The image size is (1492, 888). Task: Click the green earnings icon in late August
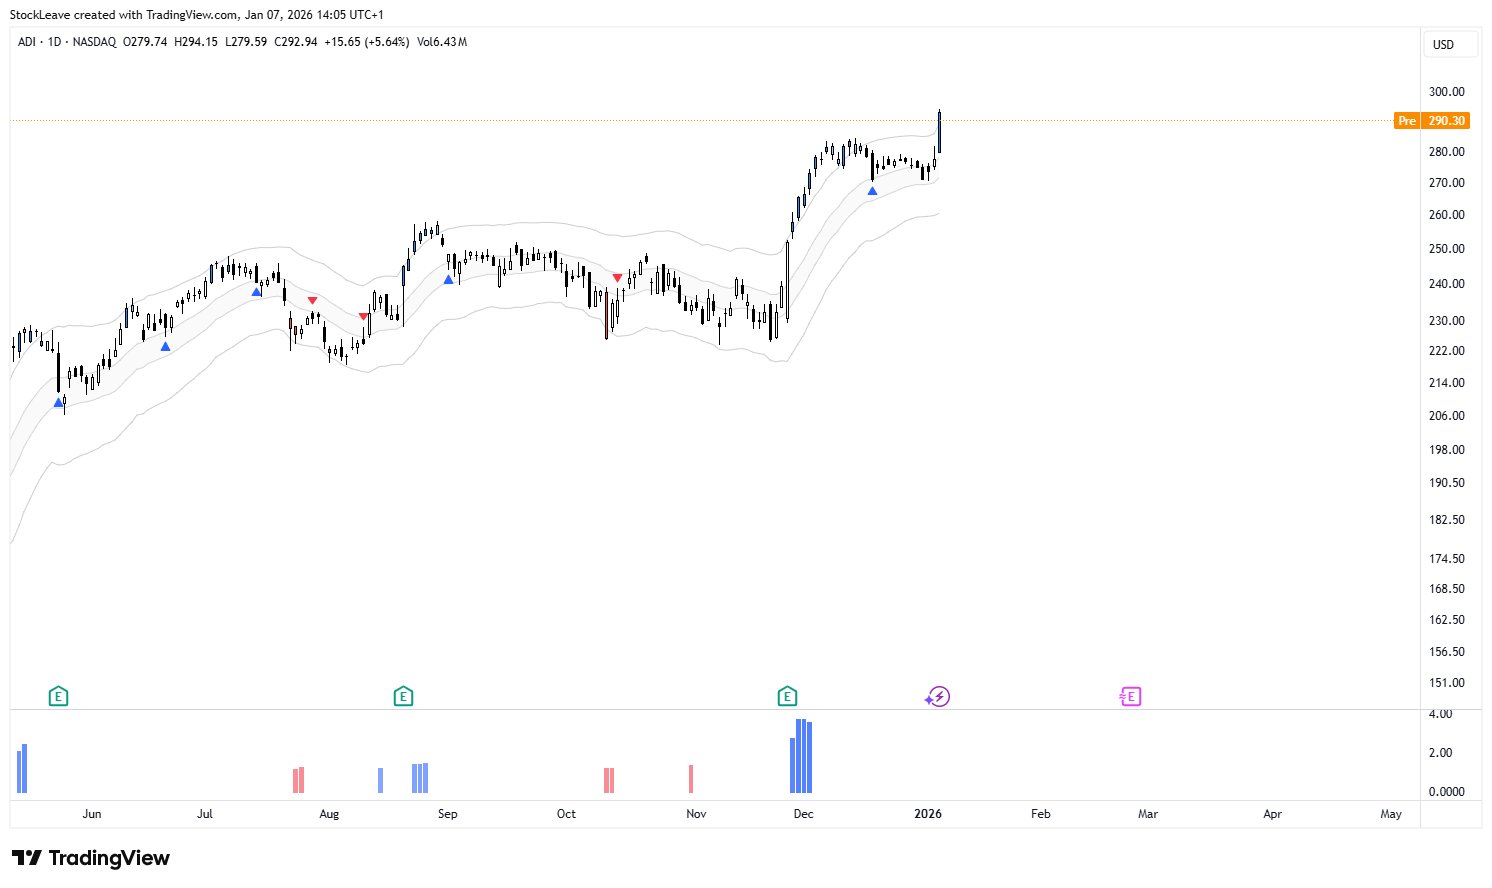click(x=403, y=696)
